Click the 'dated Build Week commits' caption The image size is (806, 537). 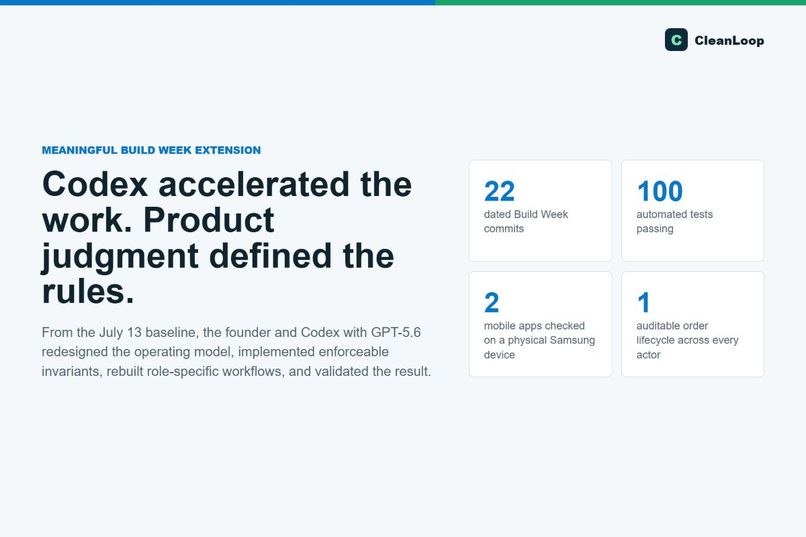coord(526,221)
